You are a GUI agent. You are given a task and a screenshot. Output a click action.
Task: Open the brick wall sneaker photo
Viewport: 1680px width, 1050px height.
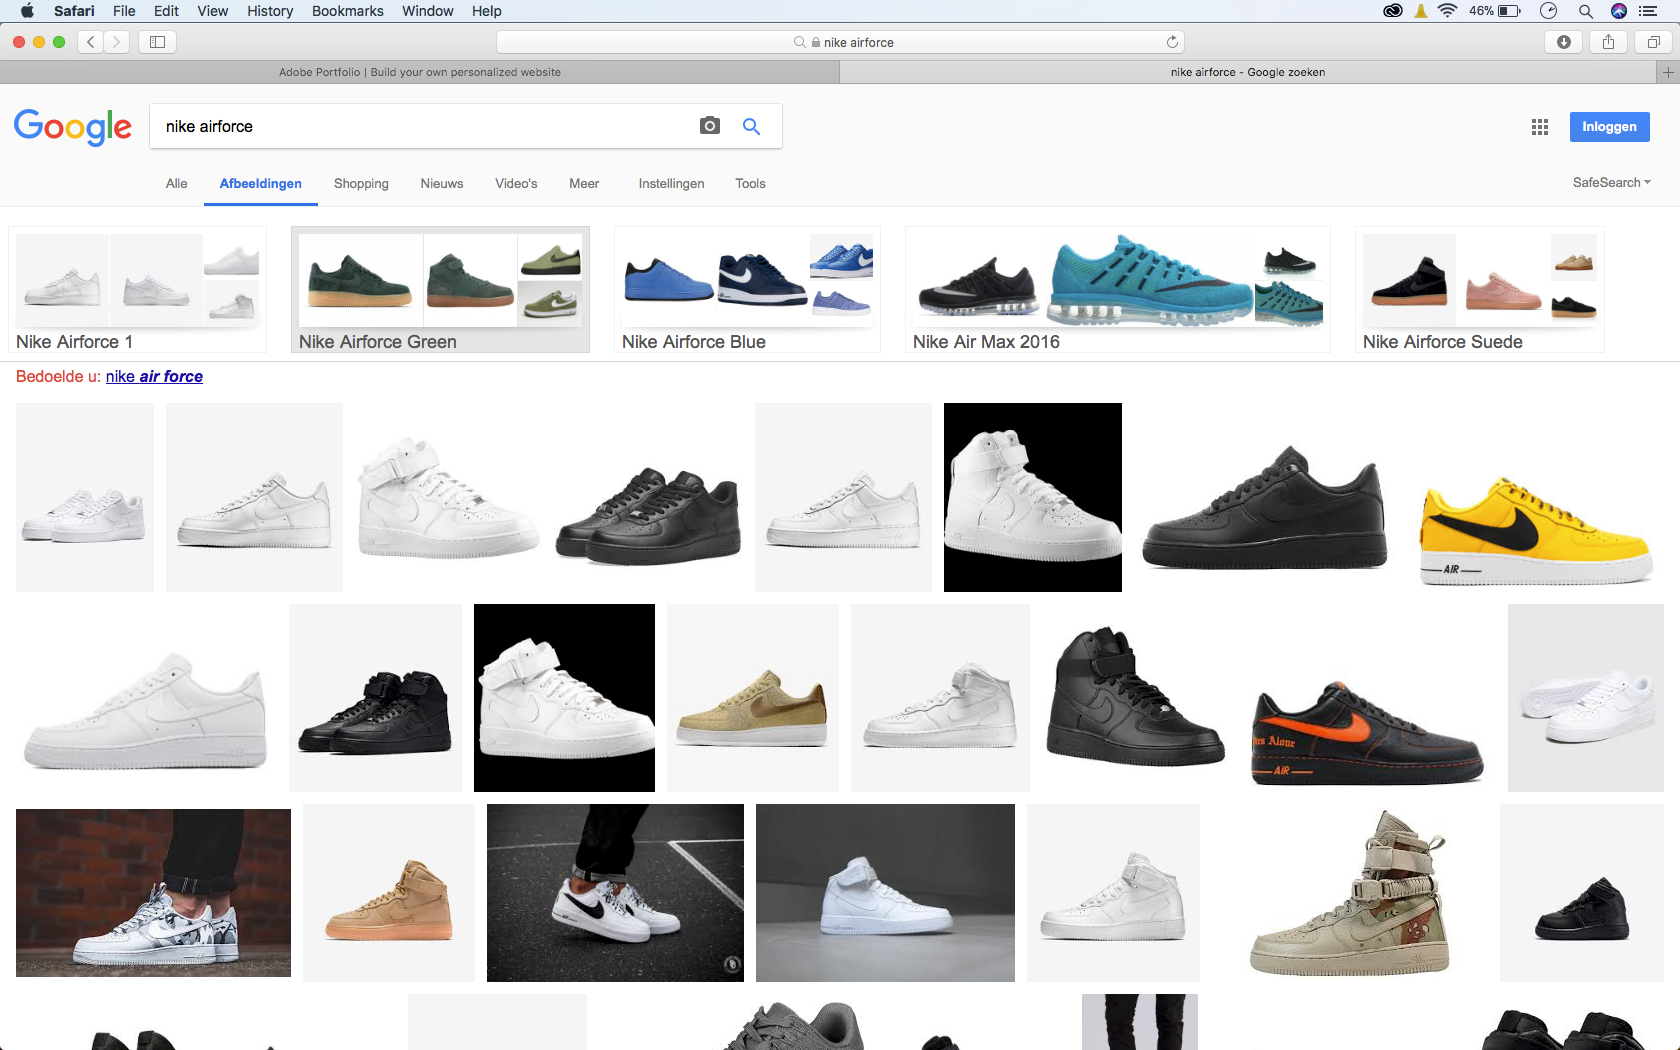click(x=153, y=893)
